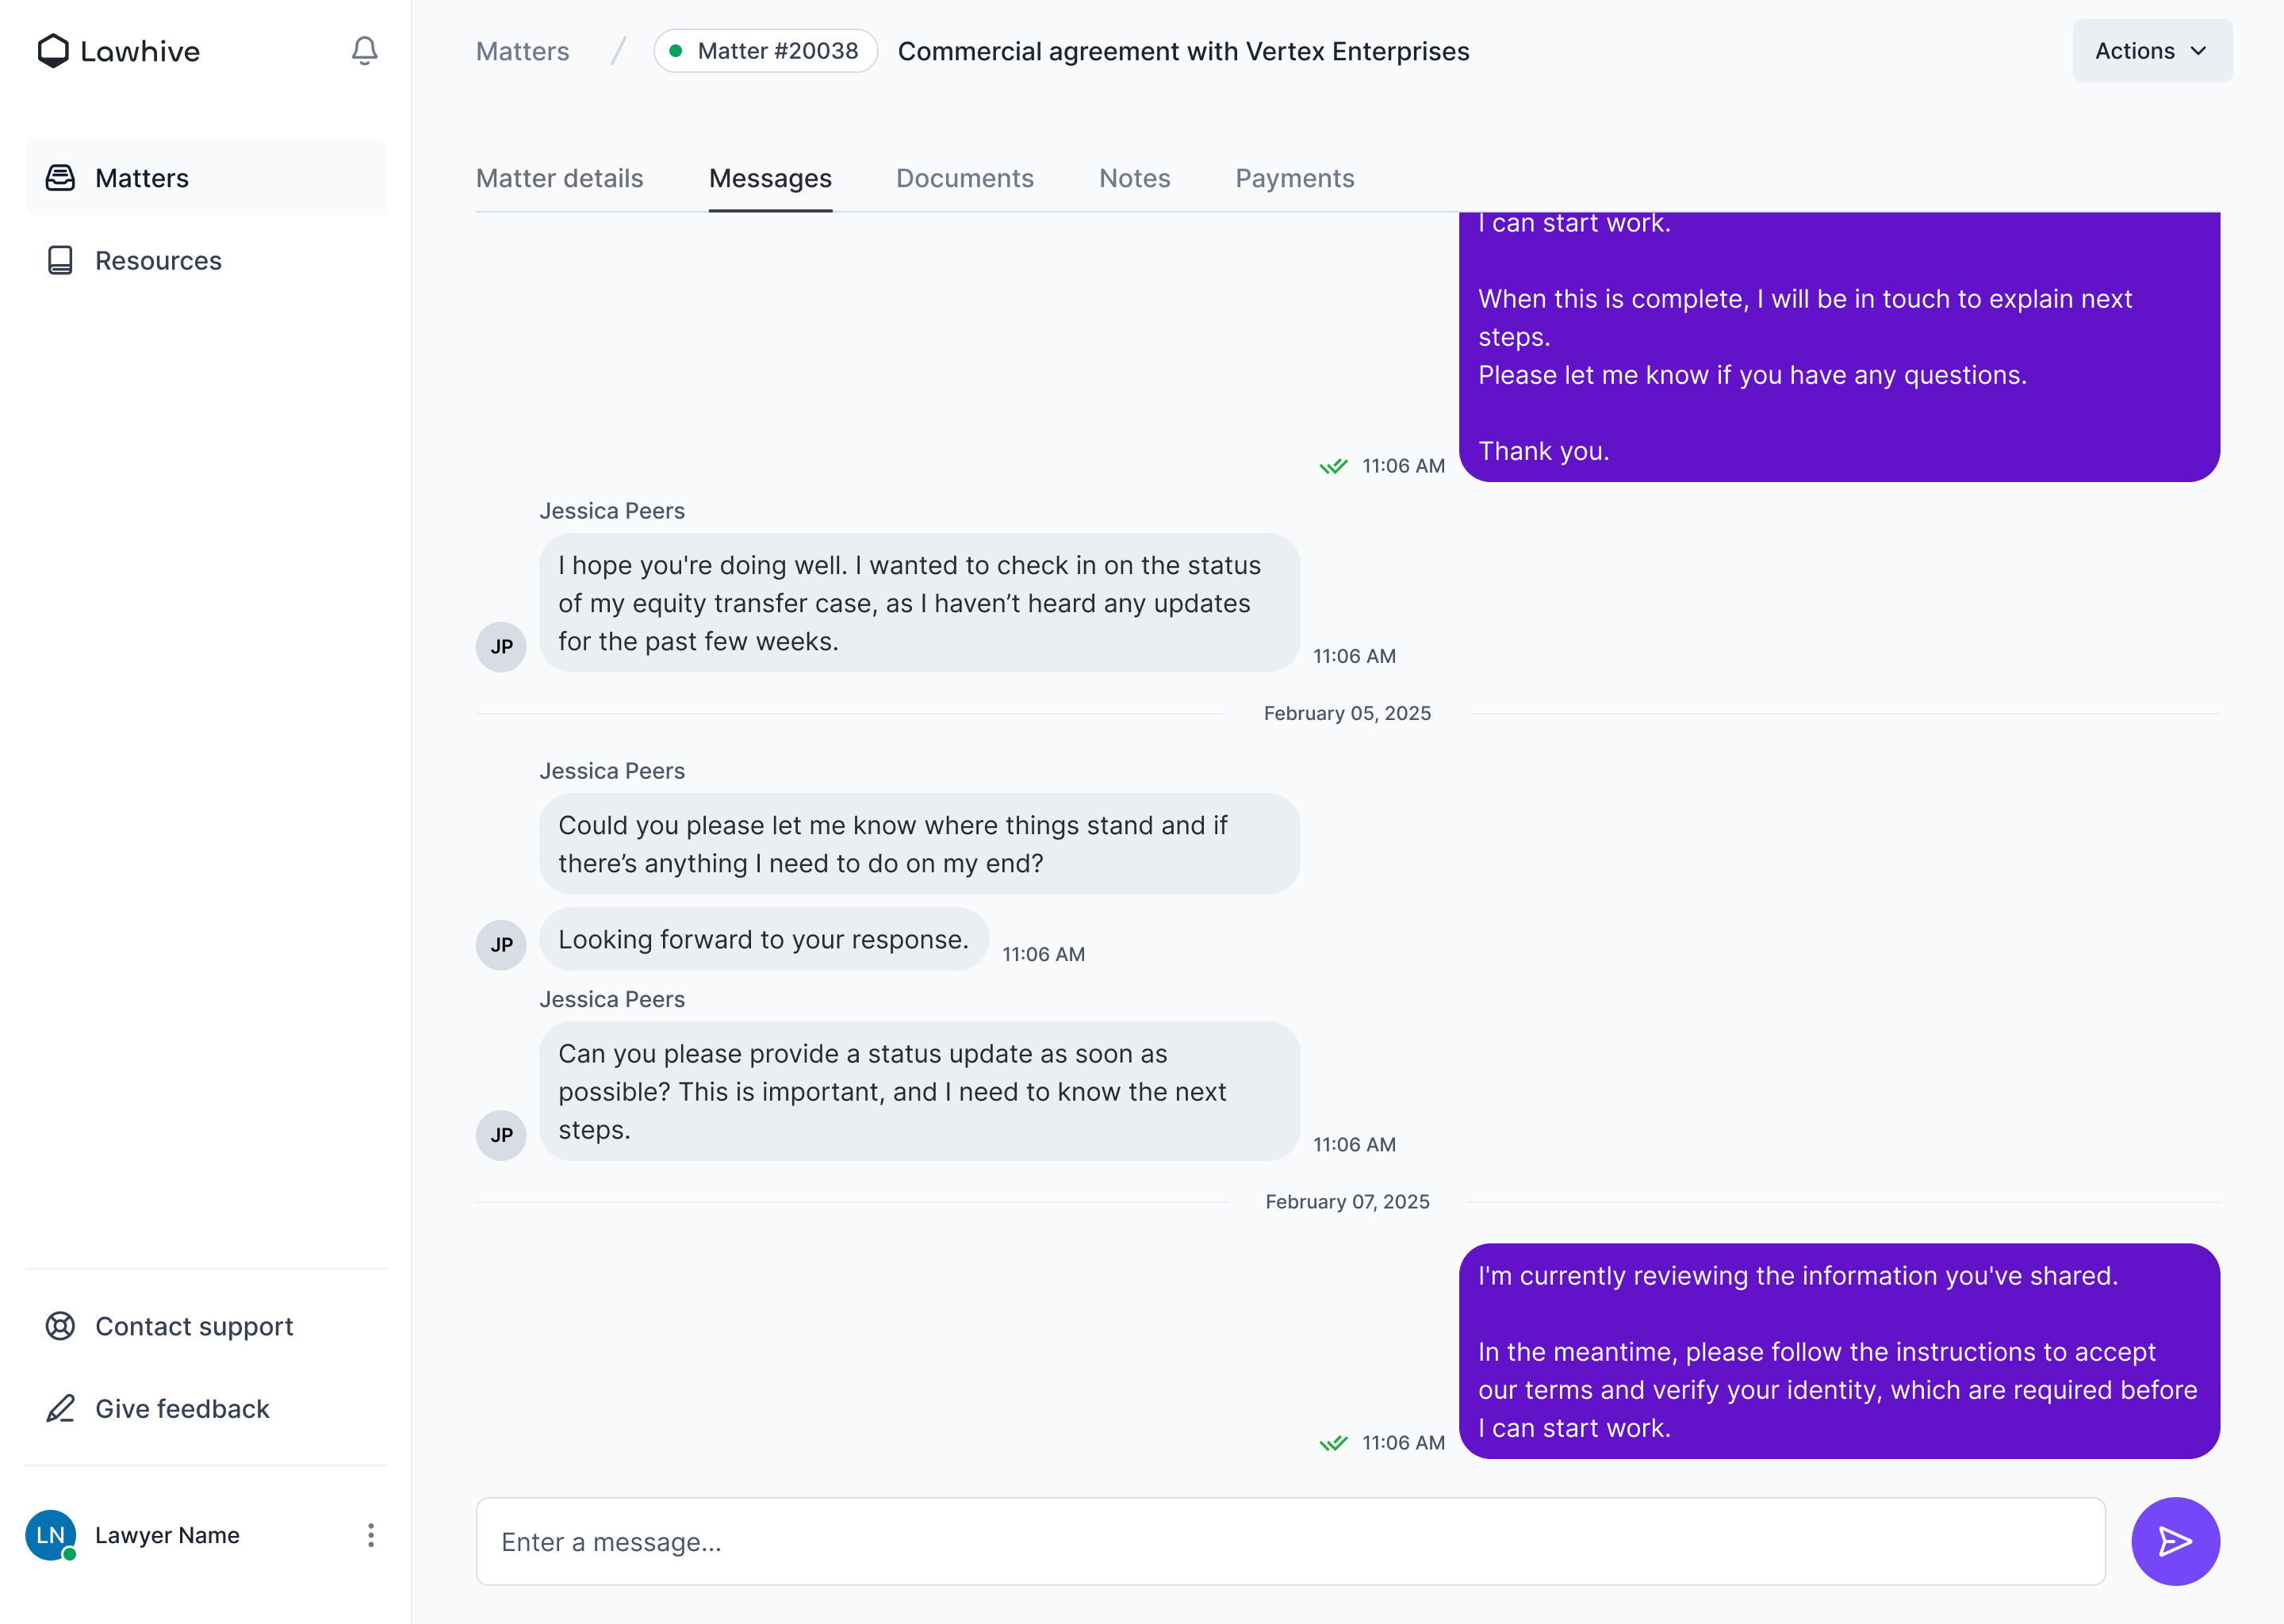Open the three-dot menu beside Lawyer Name
The height and width of the screenshot is (1624, 2284).
click(x=371, y=1535)
